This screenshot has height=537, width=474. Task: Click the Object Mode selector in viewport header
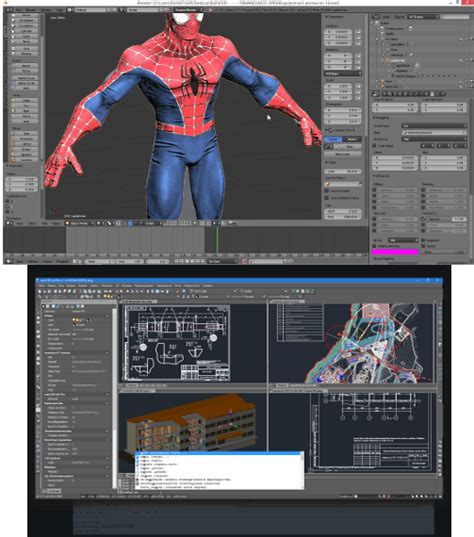(x=80, y=223)
